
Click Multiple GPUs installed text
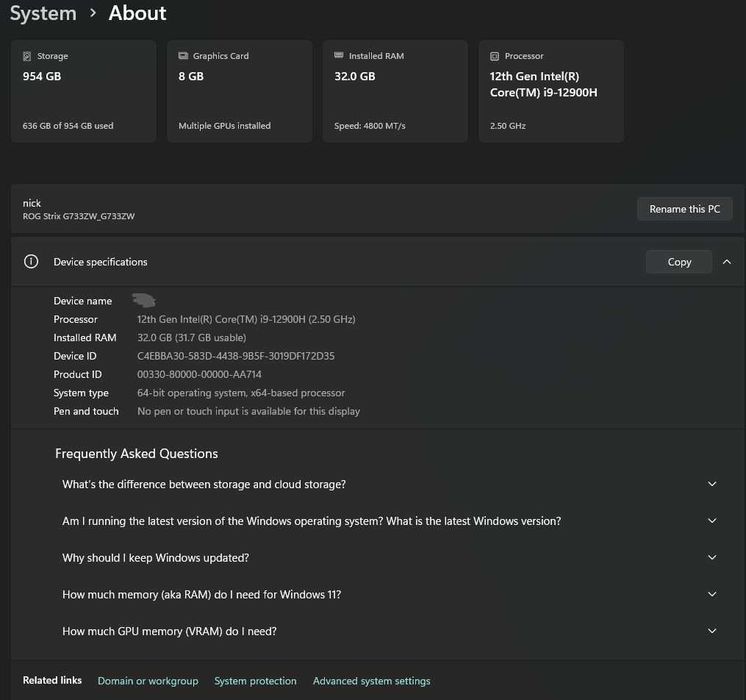(x=225, y=126)
